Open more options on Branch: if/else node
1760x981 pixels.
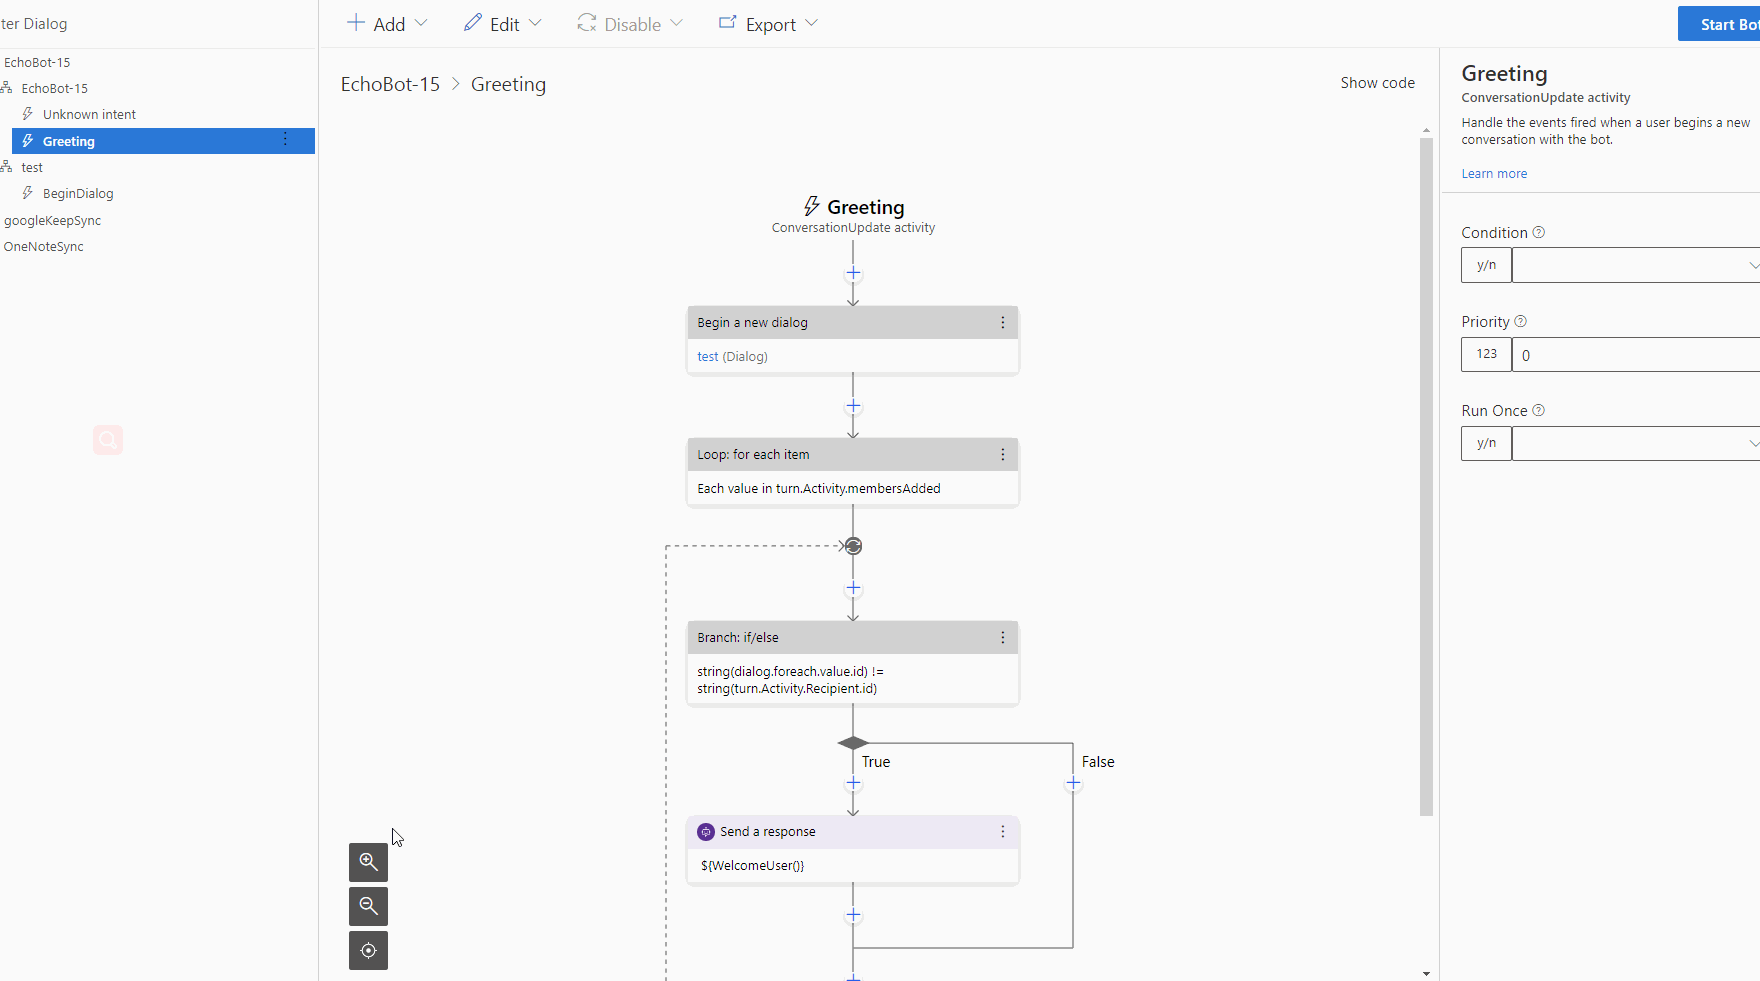coord(1003,638)
